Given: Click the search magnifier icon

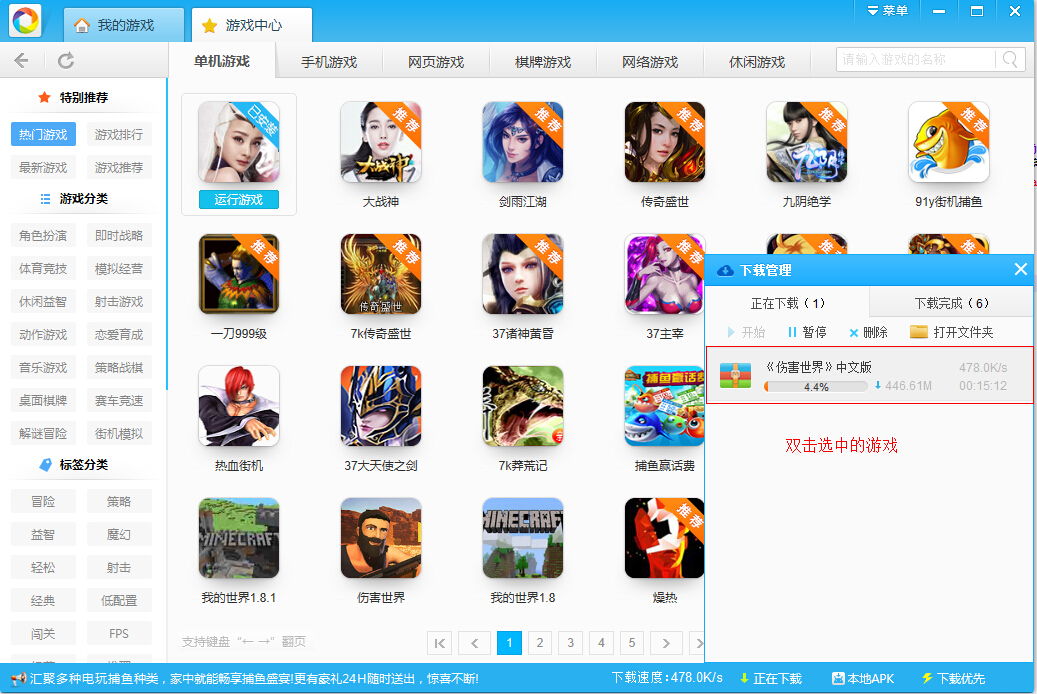Looking at the screenshot, I should click(1010, 60).
